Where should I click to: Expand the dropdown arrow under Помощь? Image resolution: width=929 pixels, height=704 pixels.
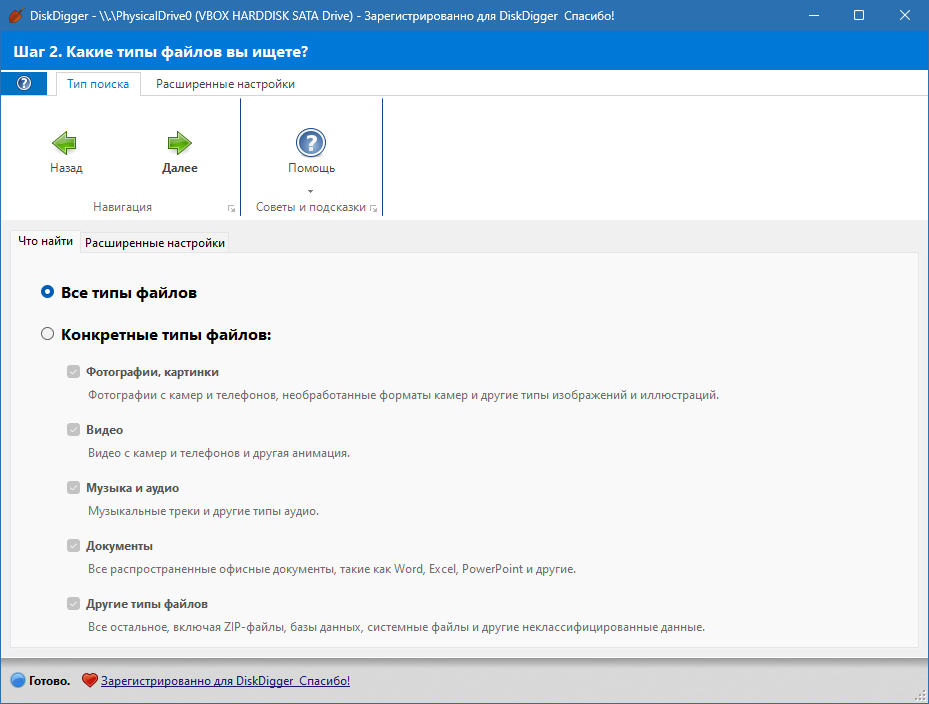click(310, 191)
